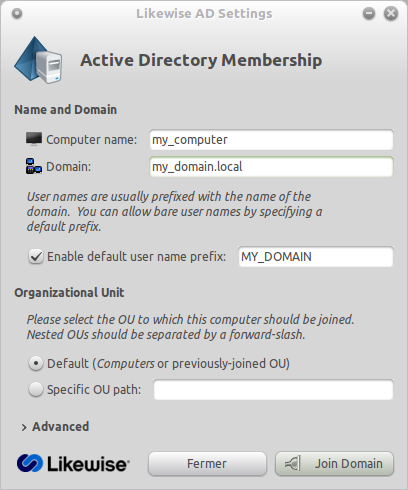Click the Fermer button
This screenshot has width=408, height=490.
(x=207, y=463)
